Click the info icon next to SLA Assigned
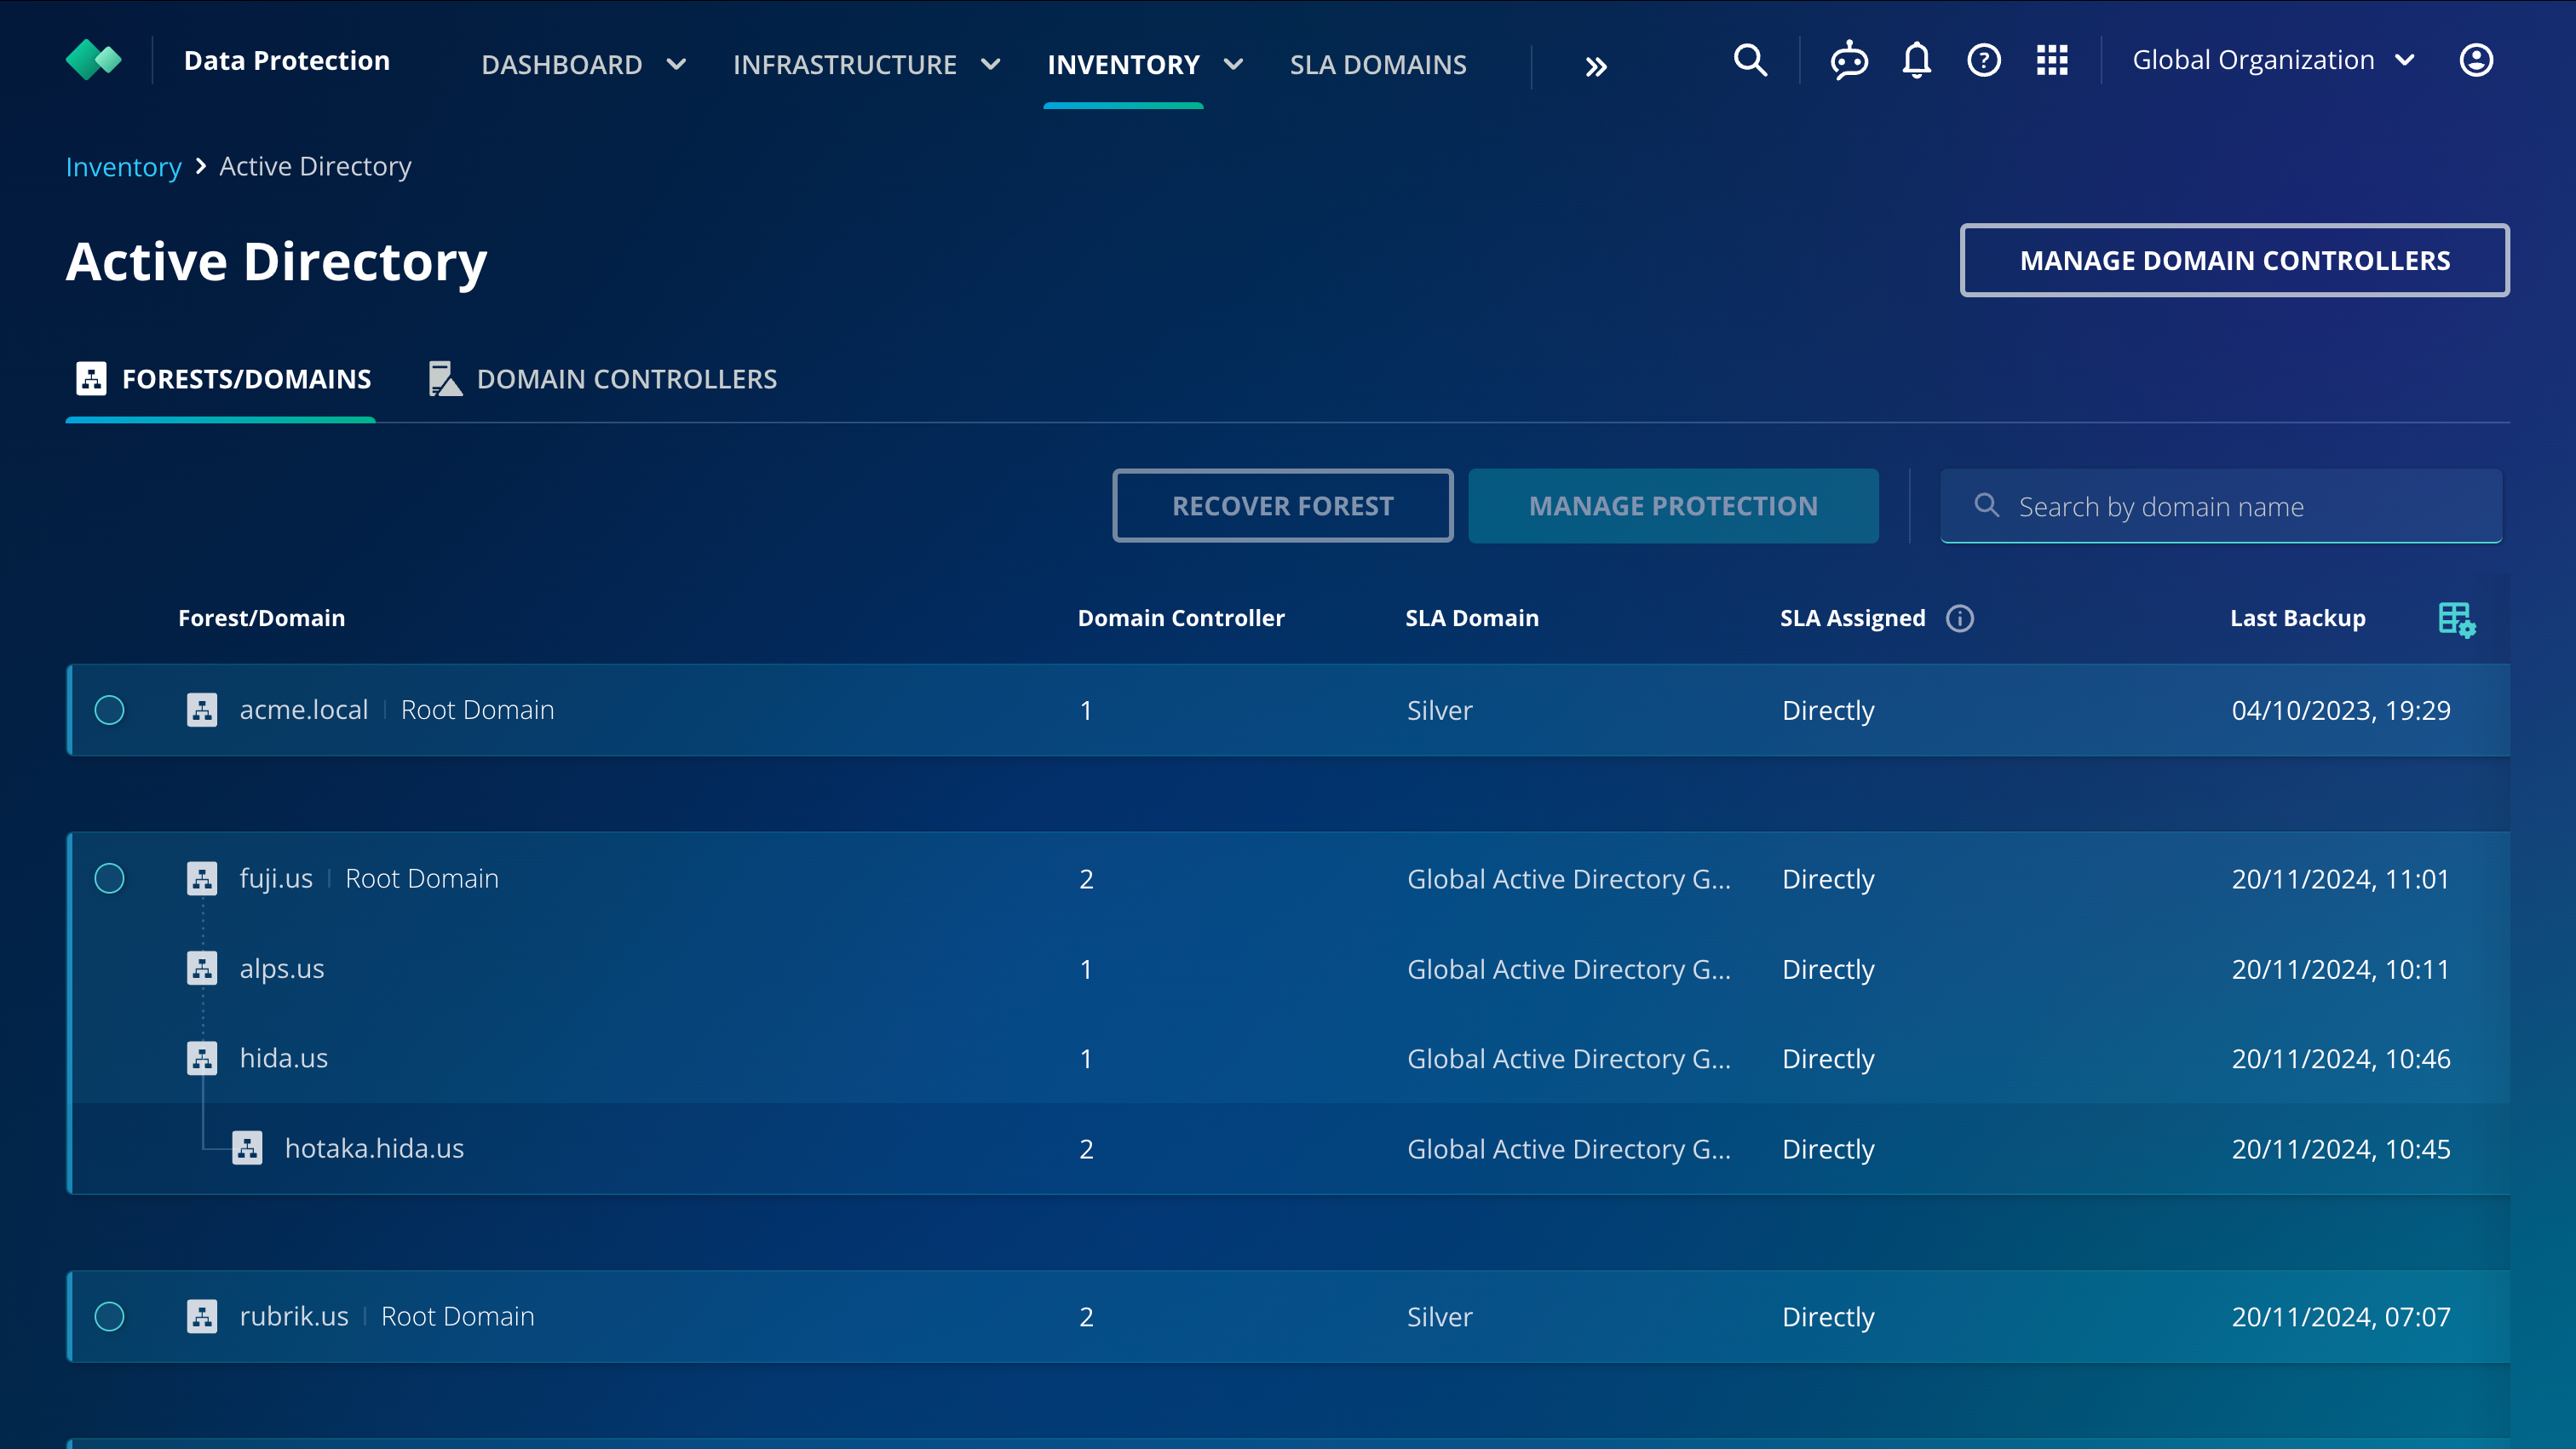This screenshot has height=1449, width=2576. (x=1960, y=618)
